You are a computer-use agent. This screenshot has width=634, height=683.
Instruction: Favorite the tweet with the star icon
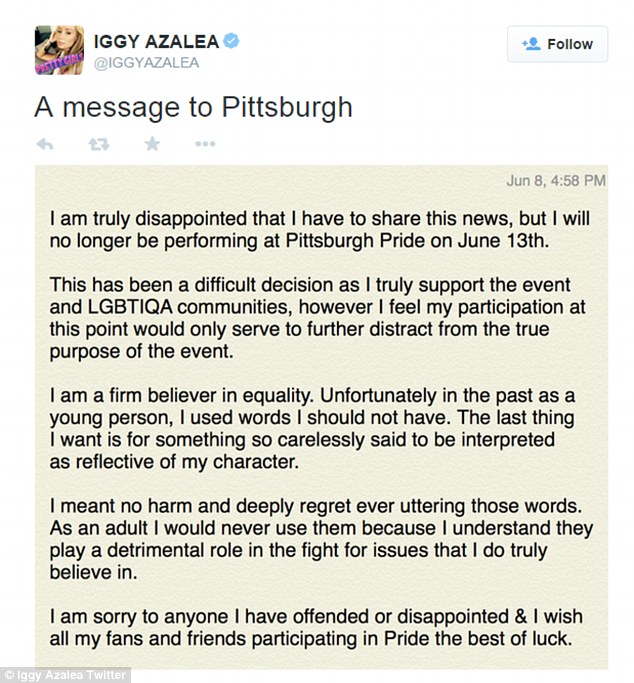pyautogui.click(x=151, y=145)
